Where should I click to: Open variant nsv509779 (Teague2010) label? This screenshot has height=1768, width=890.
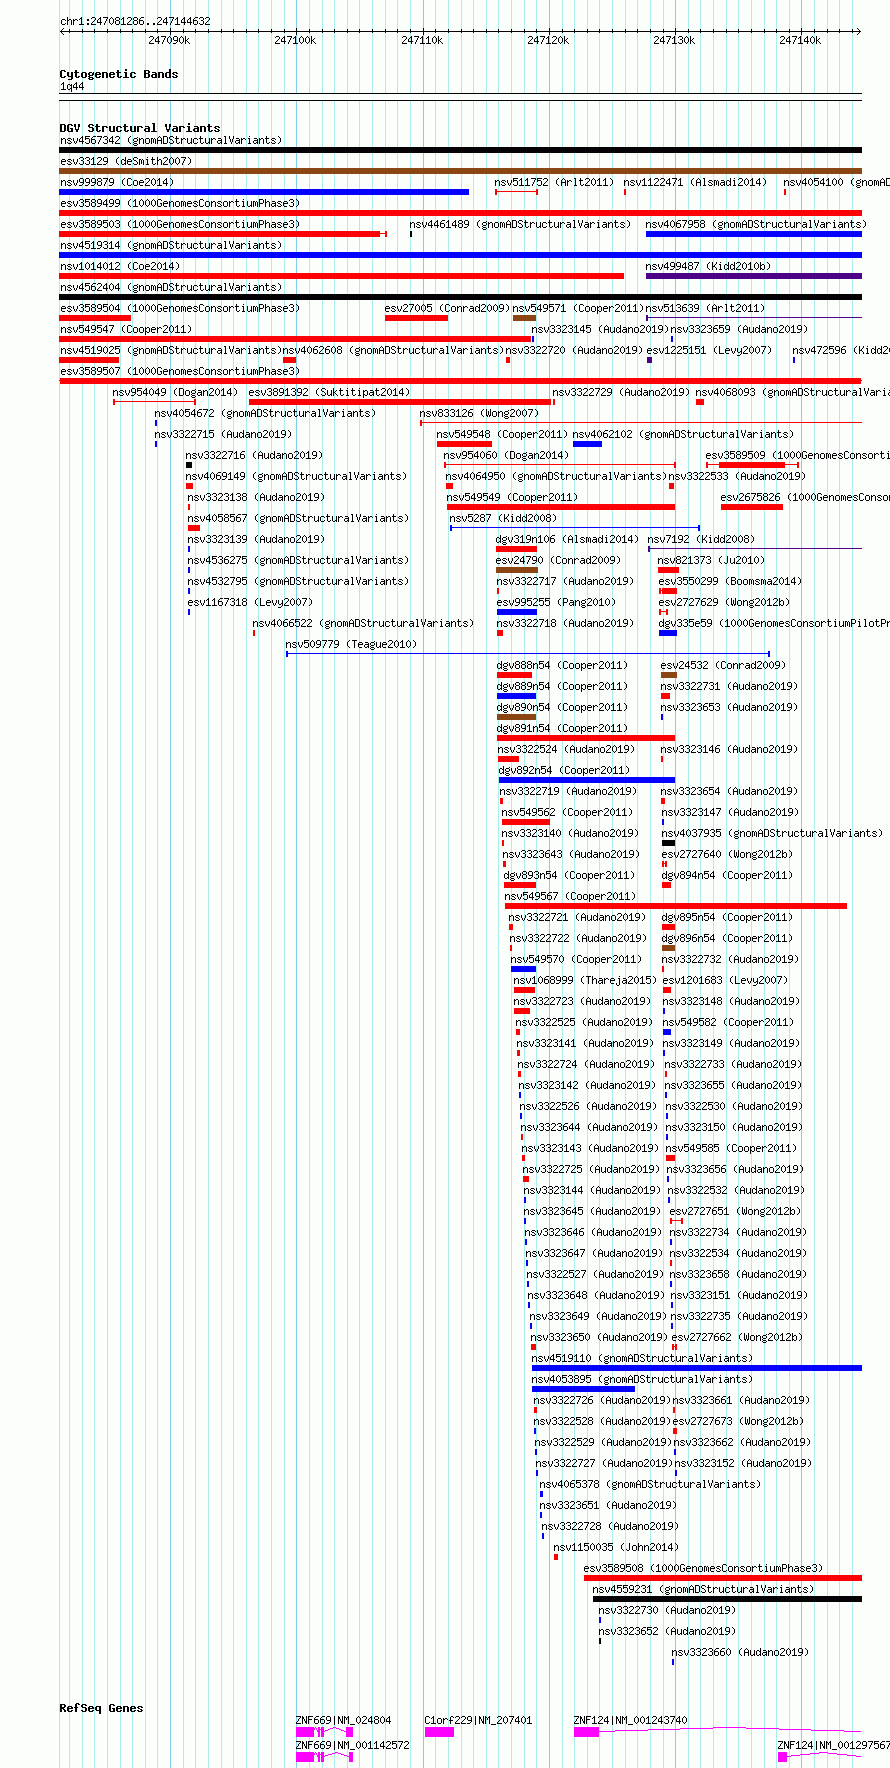coord(352,644)
